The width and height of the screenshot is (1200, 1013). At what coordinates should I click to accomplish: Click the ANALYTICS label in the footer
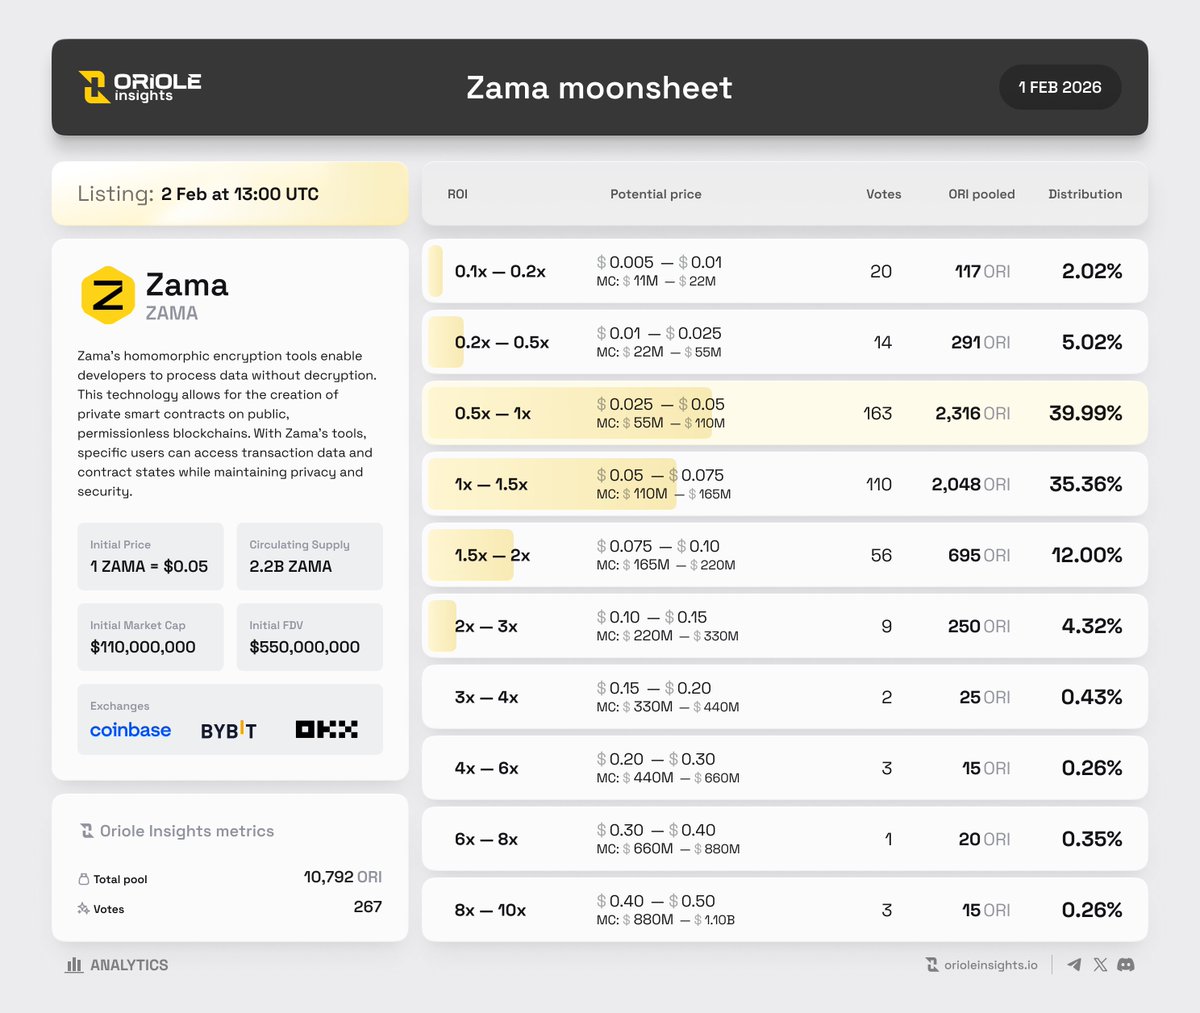(x=129, y=965)
